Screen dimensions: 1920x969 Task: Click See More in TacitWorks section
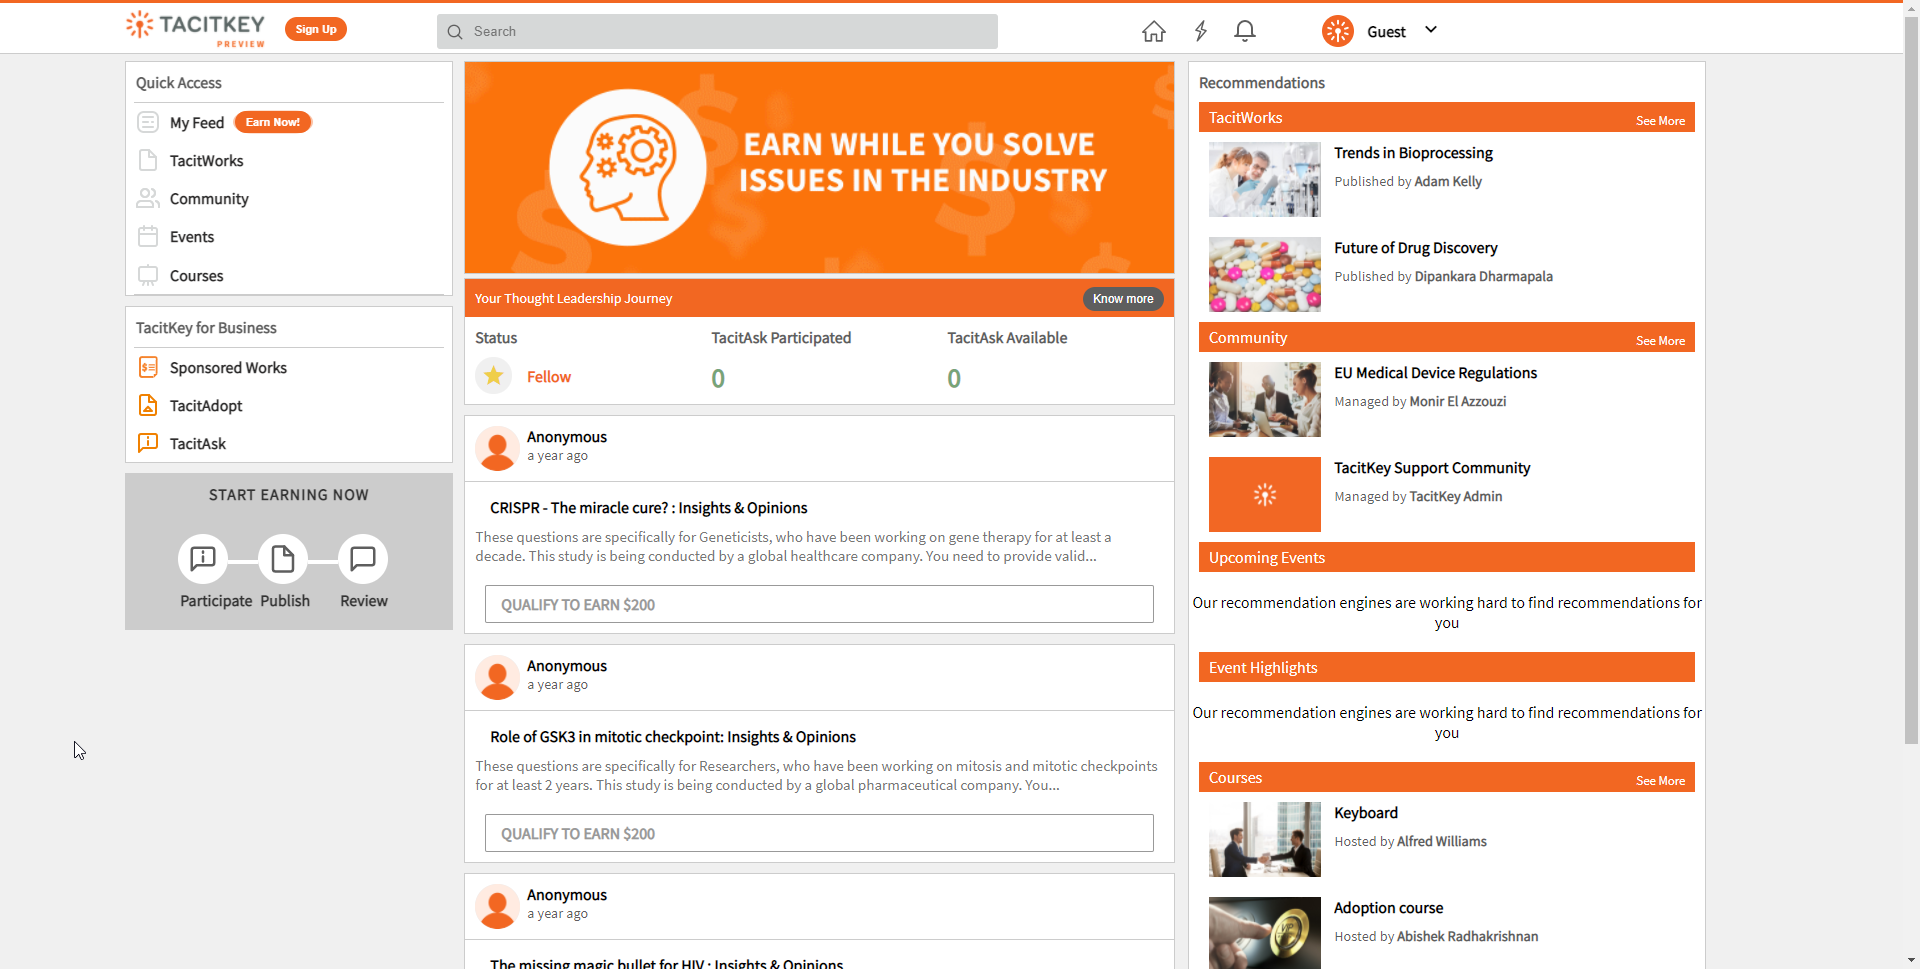1660,121
